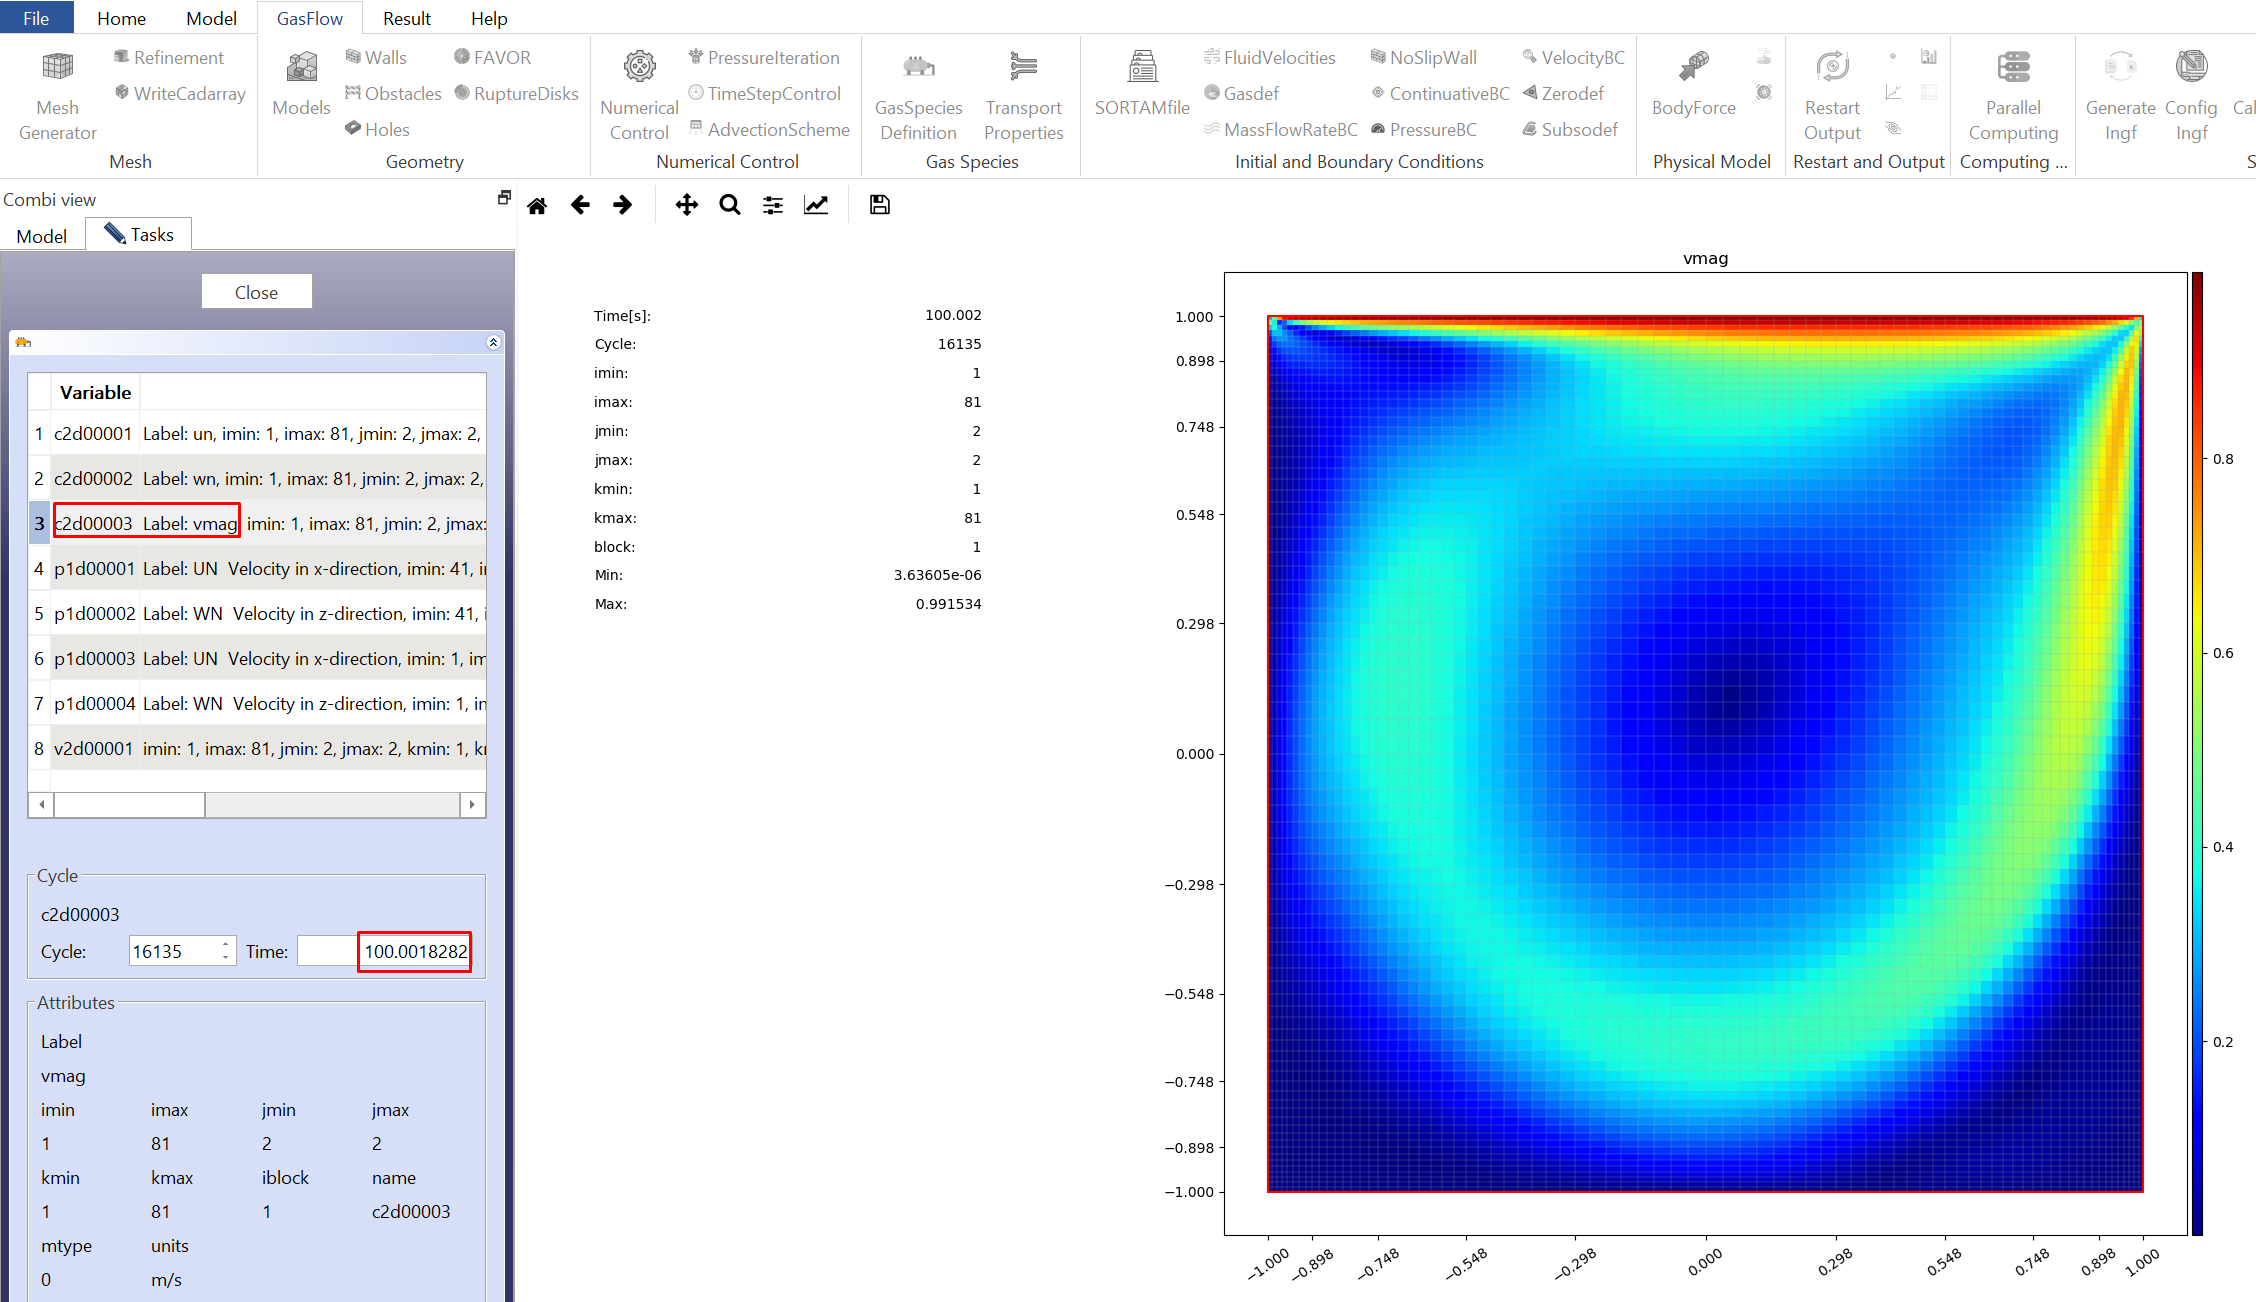Select the zoom magnifier tool
Viewport: 2256px width, 1302px height.
point(730,205)
